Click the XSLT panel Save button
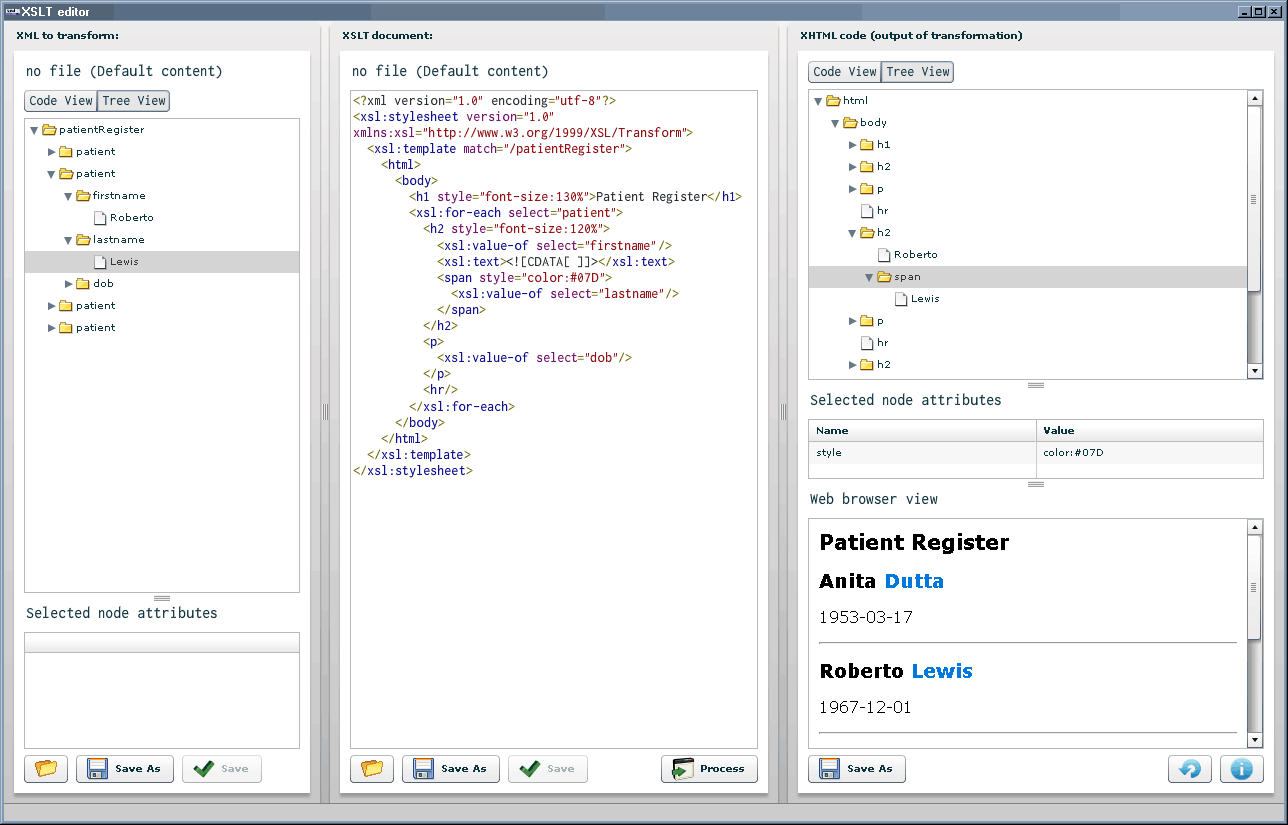1288x825 pixels. point(548,769)
